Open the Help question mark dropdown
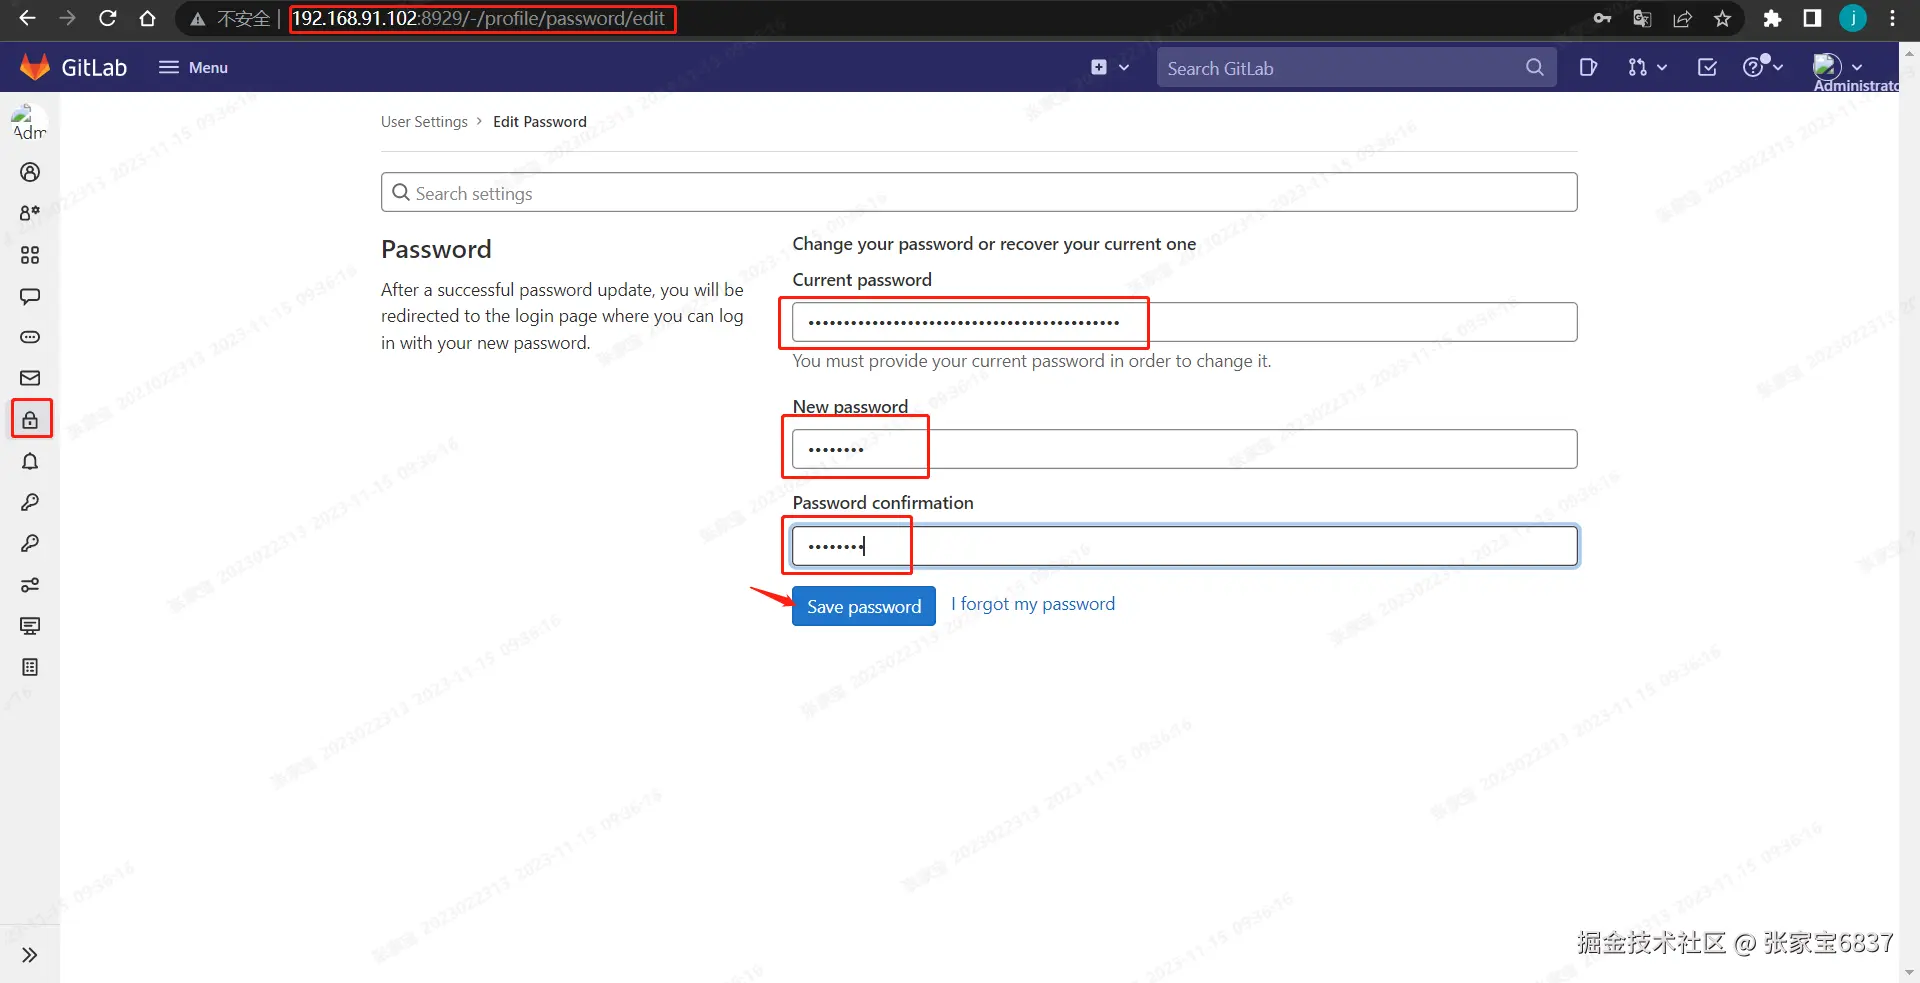The width and height of the screenshot is (1920, 983). coord(1763,67)
